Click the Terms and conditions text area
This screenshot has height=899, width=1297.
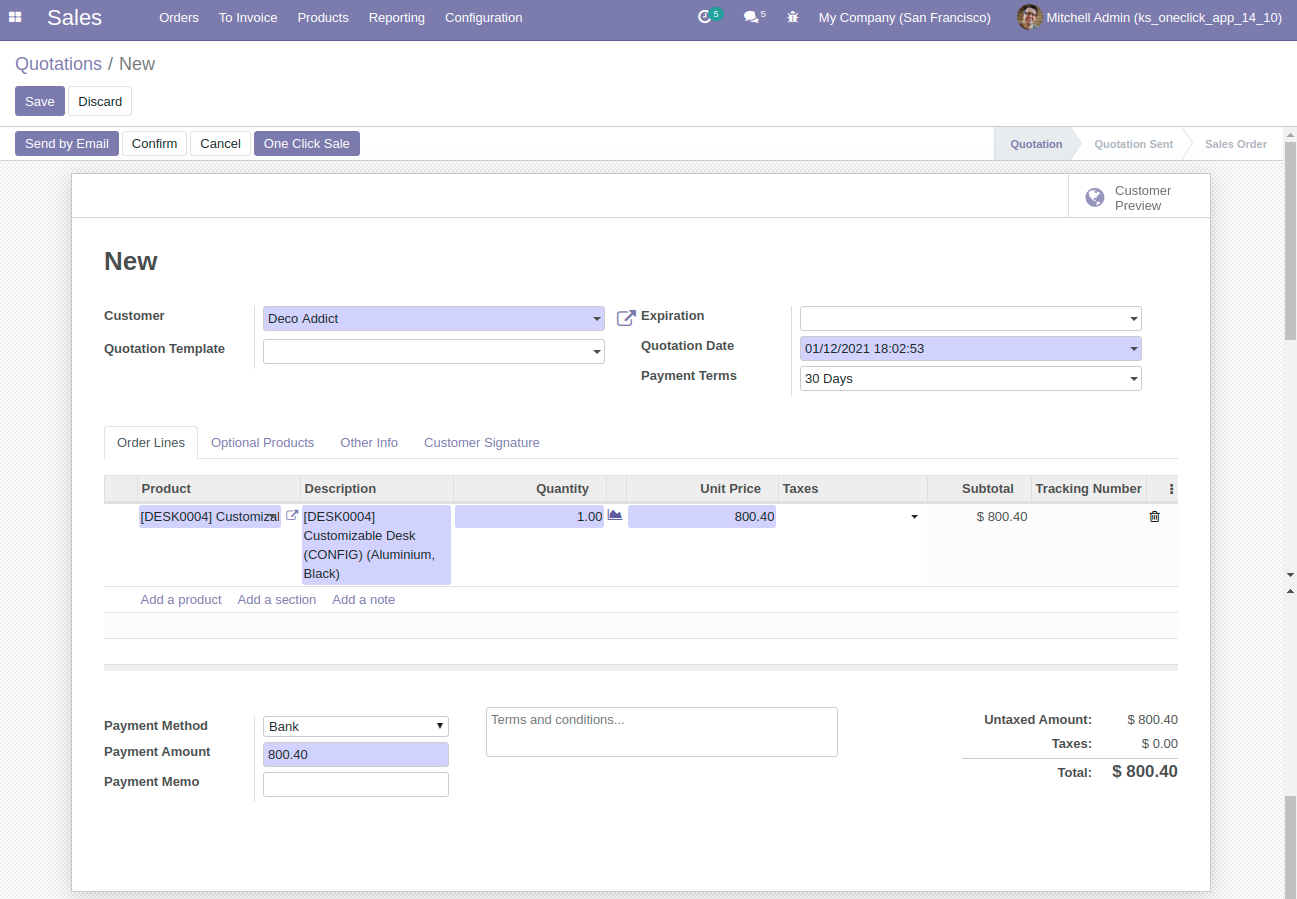661,732
